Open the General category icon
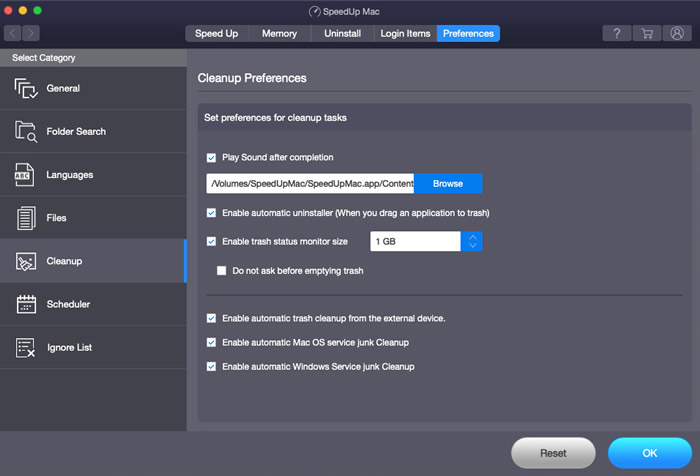The width and height of the screenshot is (700, 476). pyautogui.click(x=25, y=88)
